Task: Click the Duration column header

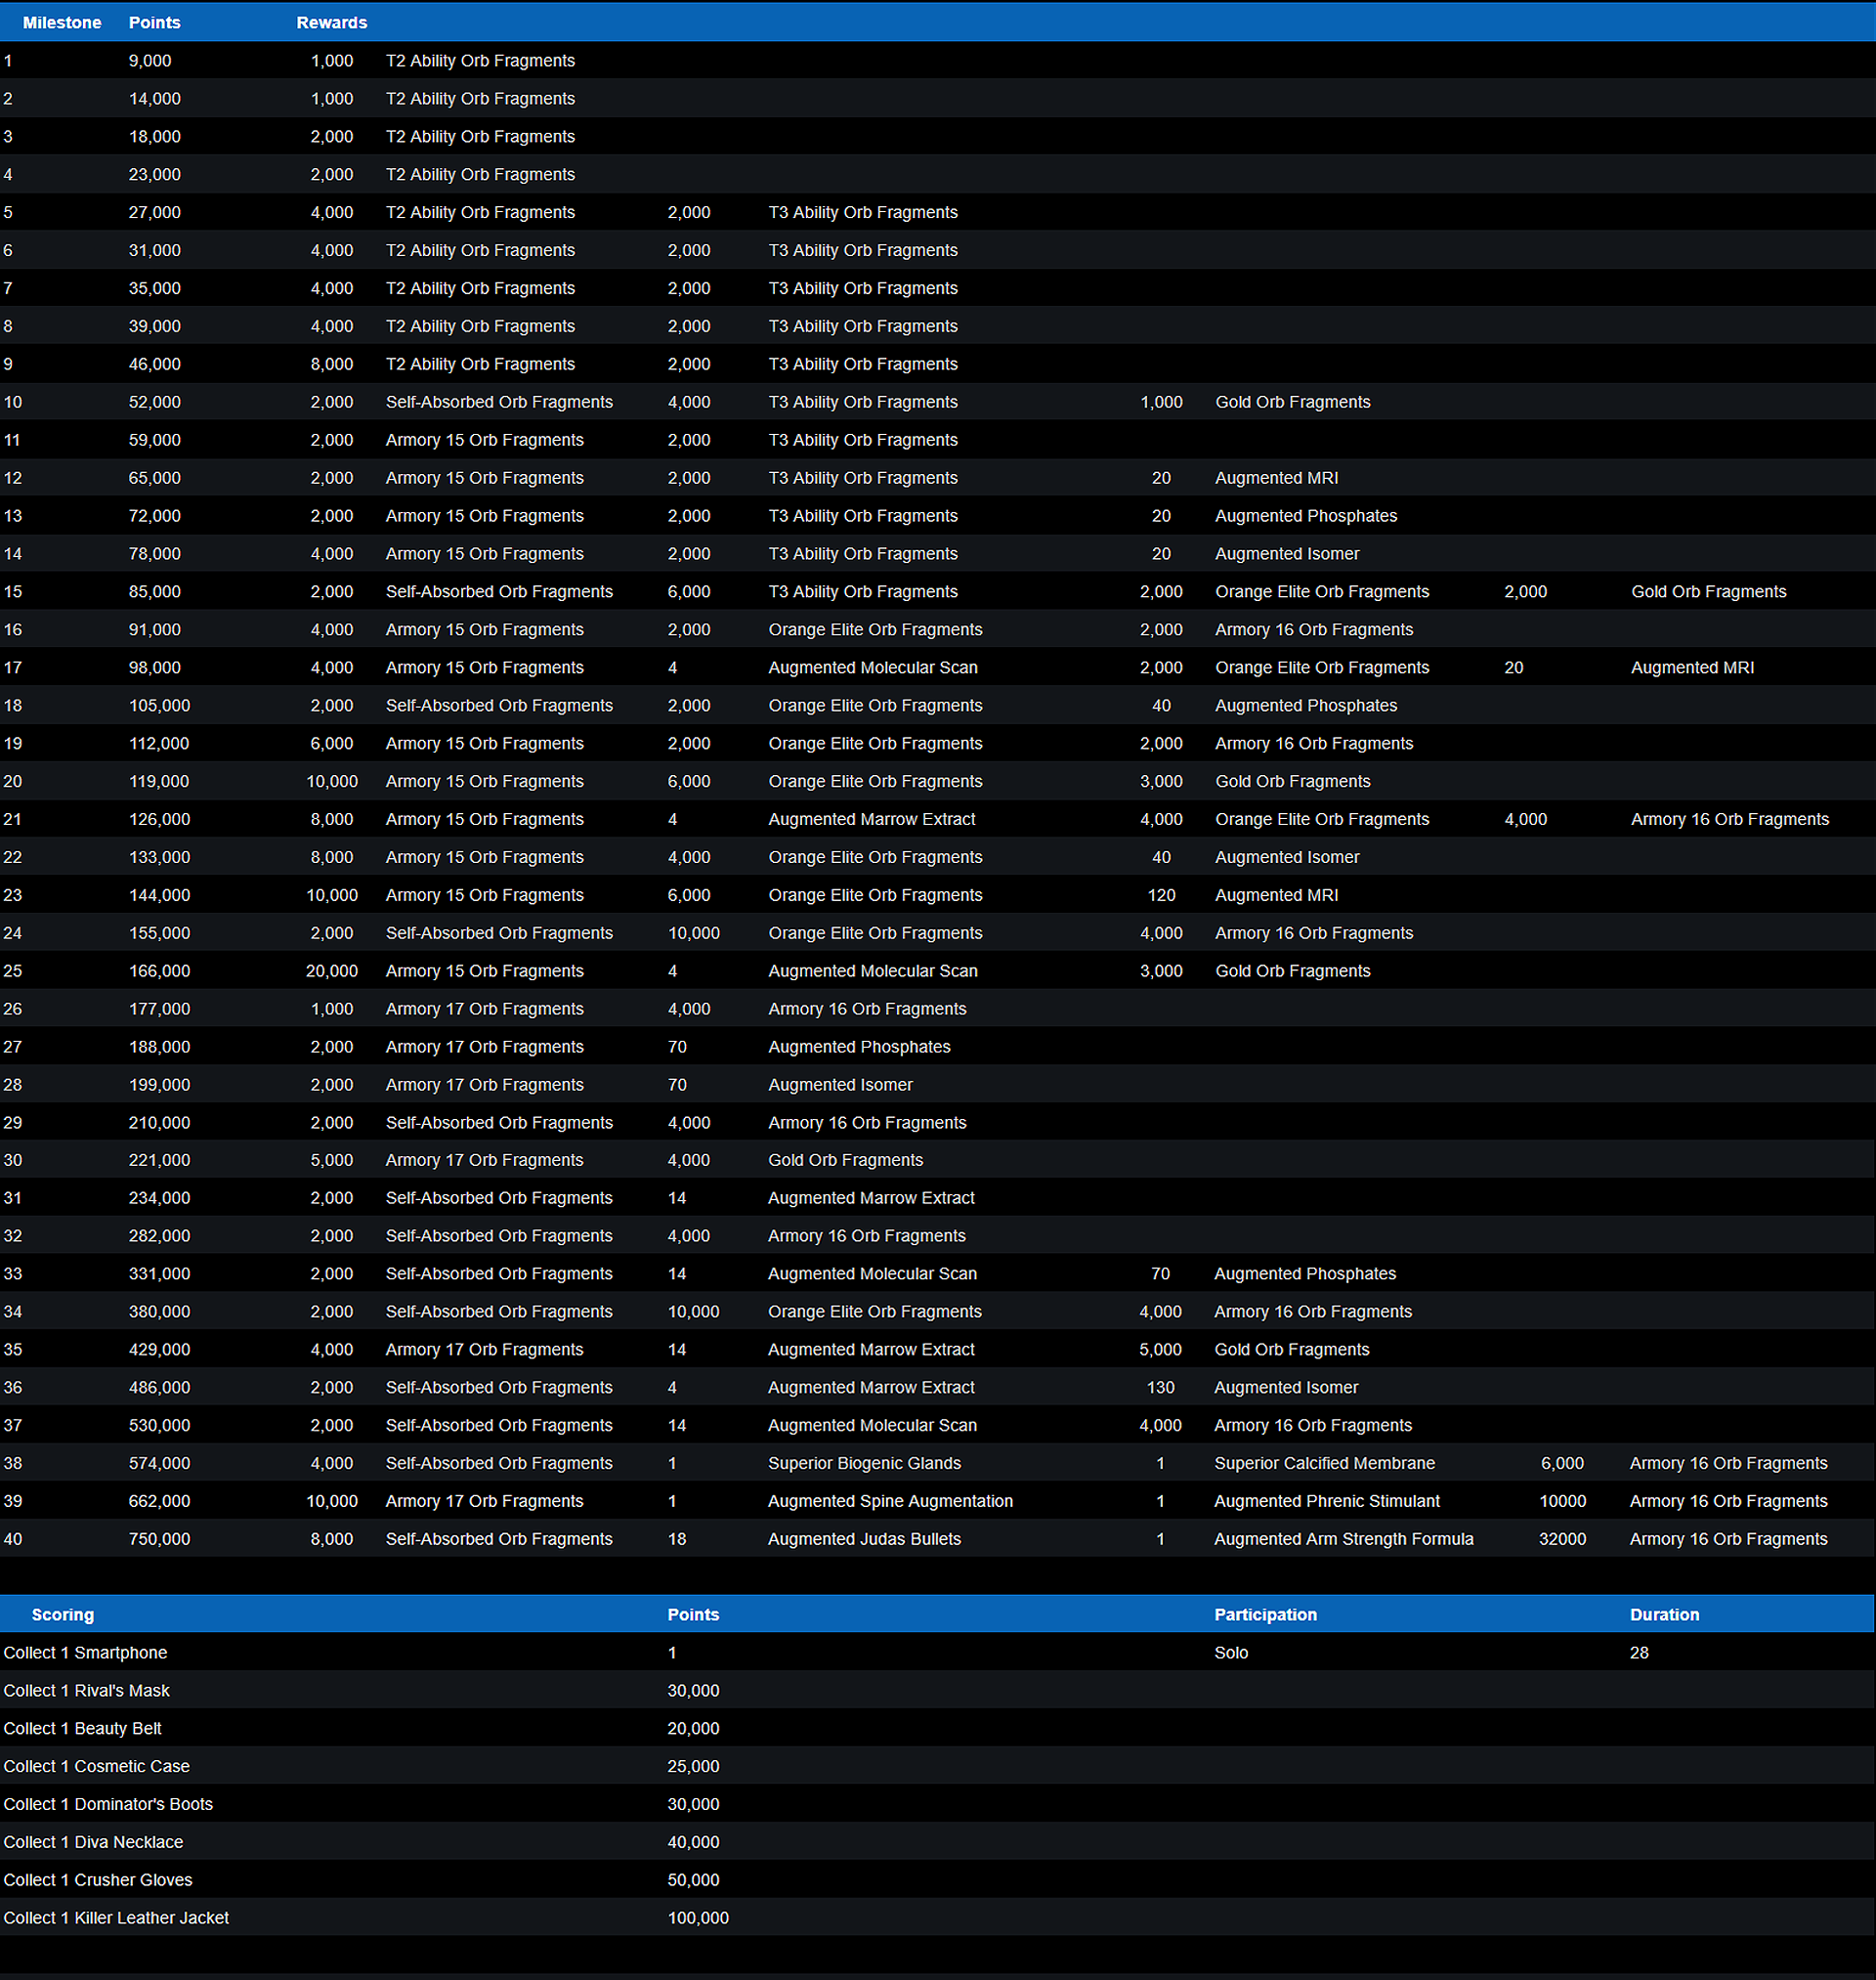Action: coord(1663,1614)
